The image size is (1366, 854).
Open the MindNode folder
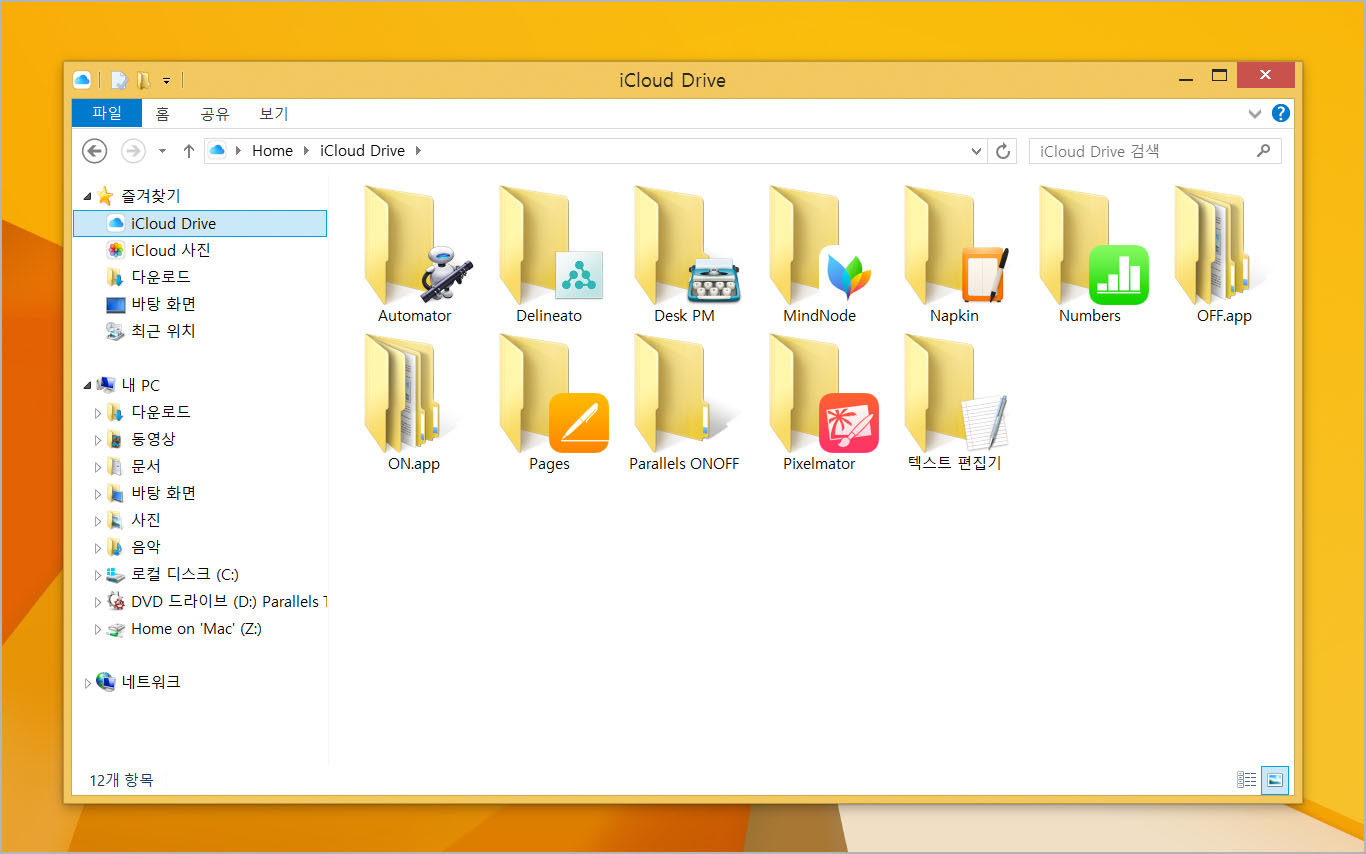(x=819, y=254)
